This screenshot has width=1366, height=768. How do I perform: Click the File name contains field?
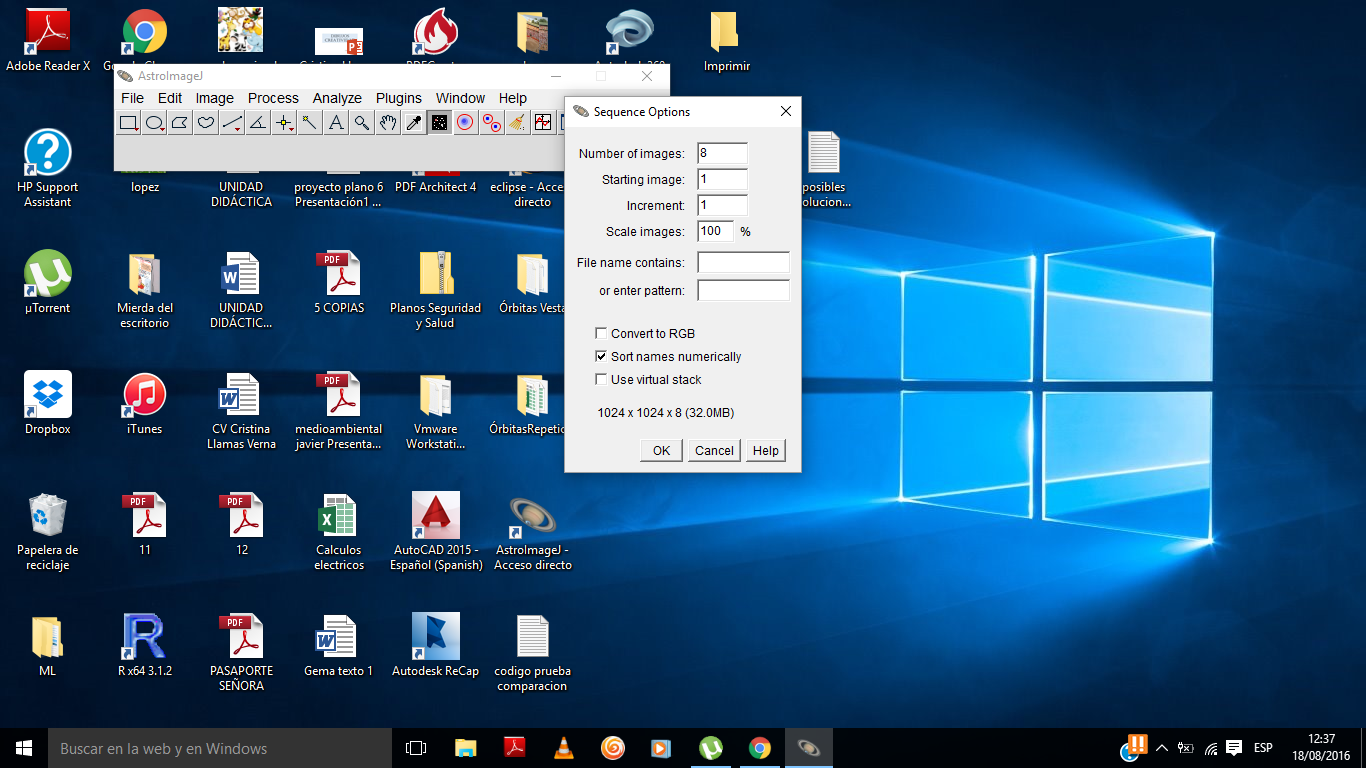(x=743, y=263)
